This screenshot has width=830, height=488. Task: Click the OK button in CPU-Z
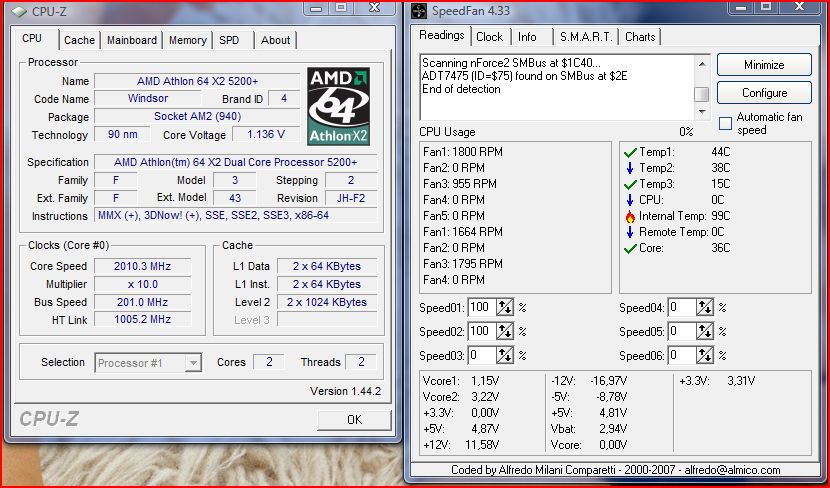(x=354, y=420)
